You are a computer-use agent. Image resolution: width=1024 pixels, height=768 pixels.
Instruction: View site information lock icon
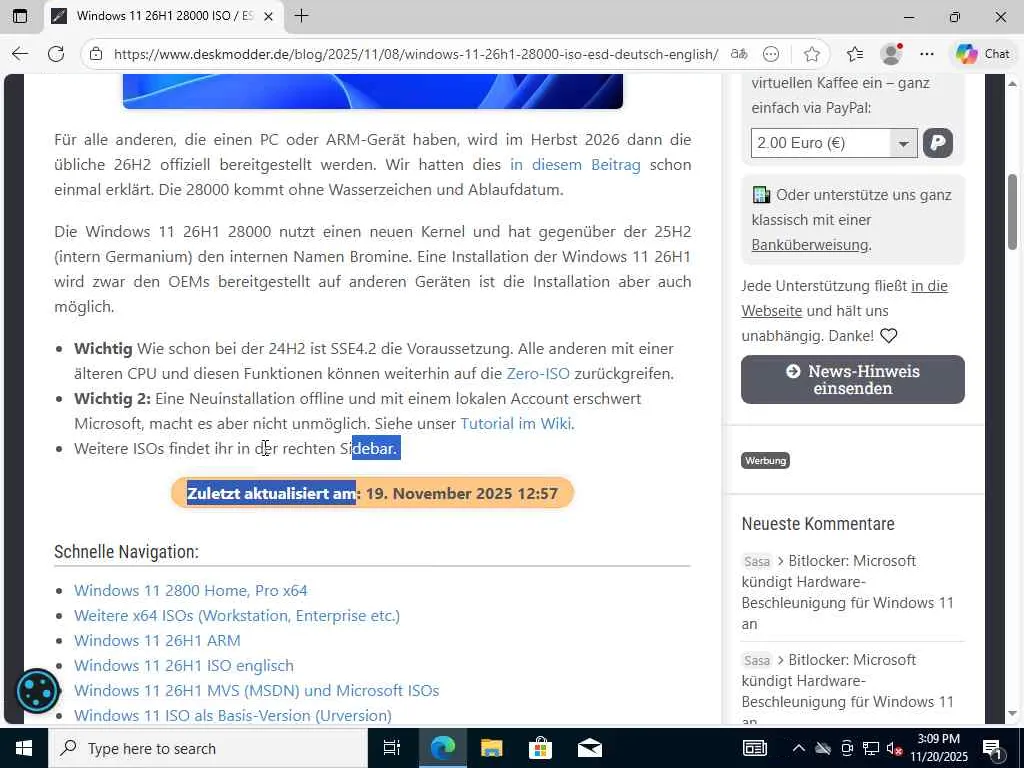click(96, 54)
